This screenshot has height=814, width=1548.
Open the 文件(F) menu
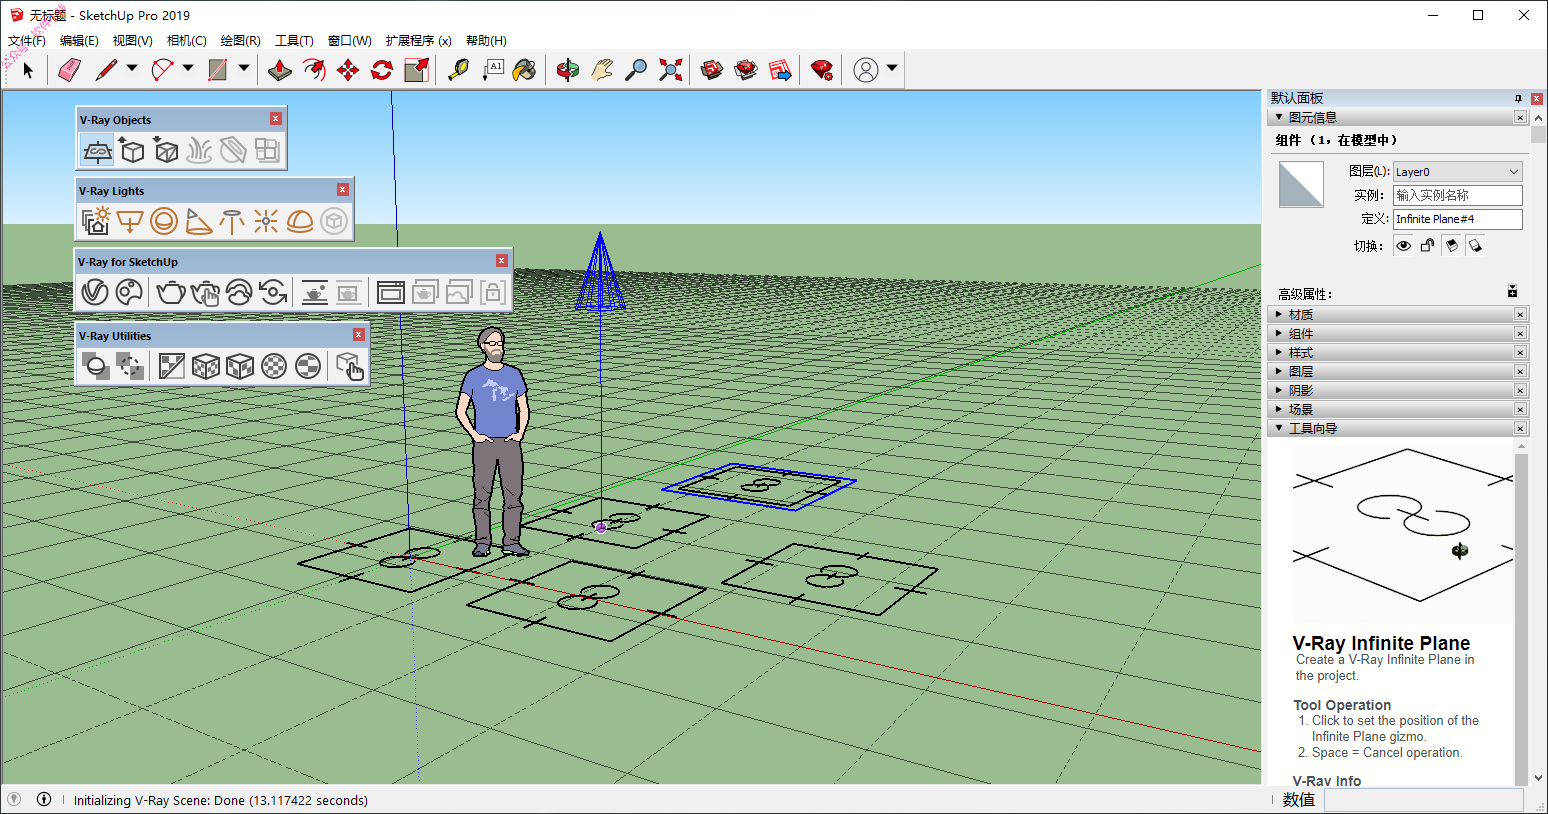click(x=27, y=41)
